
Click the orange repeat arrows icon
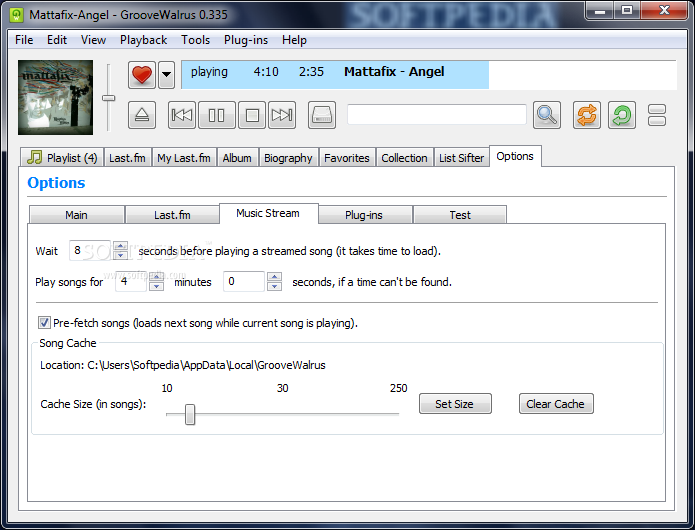(587, 115)
